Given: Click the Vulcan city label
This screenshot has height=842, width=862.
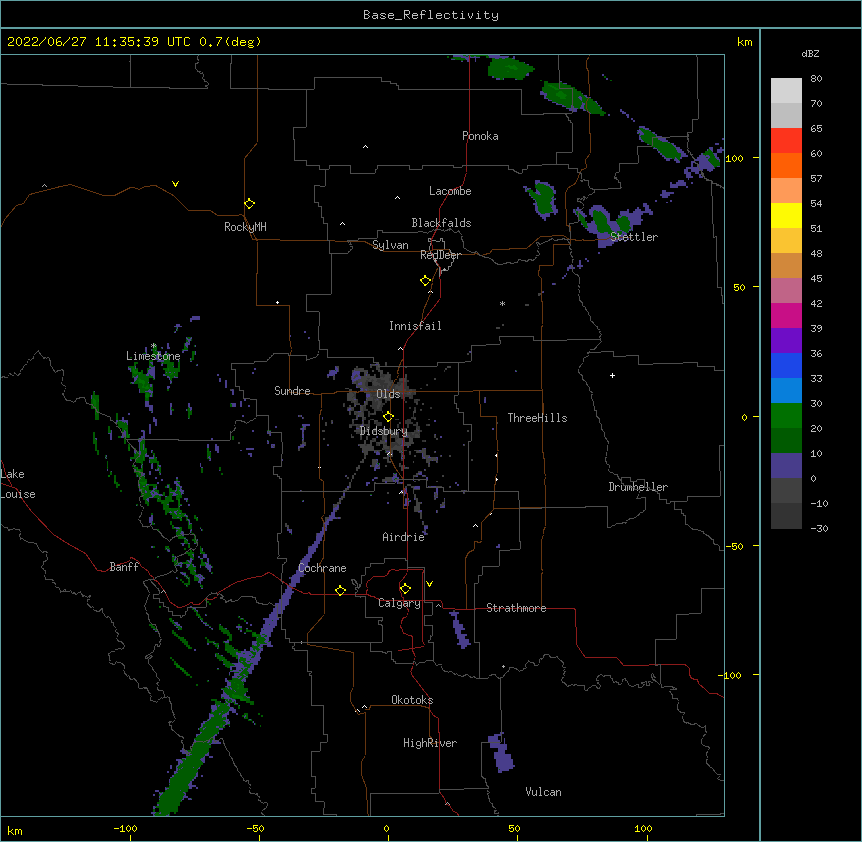Looking at the screenshot, I should click(543, 792).
